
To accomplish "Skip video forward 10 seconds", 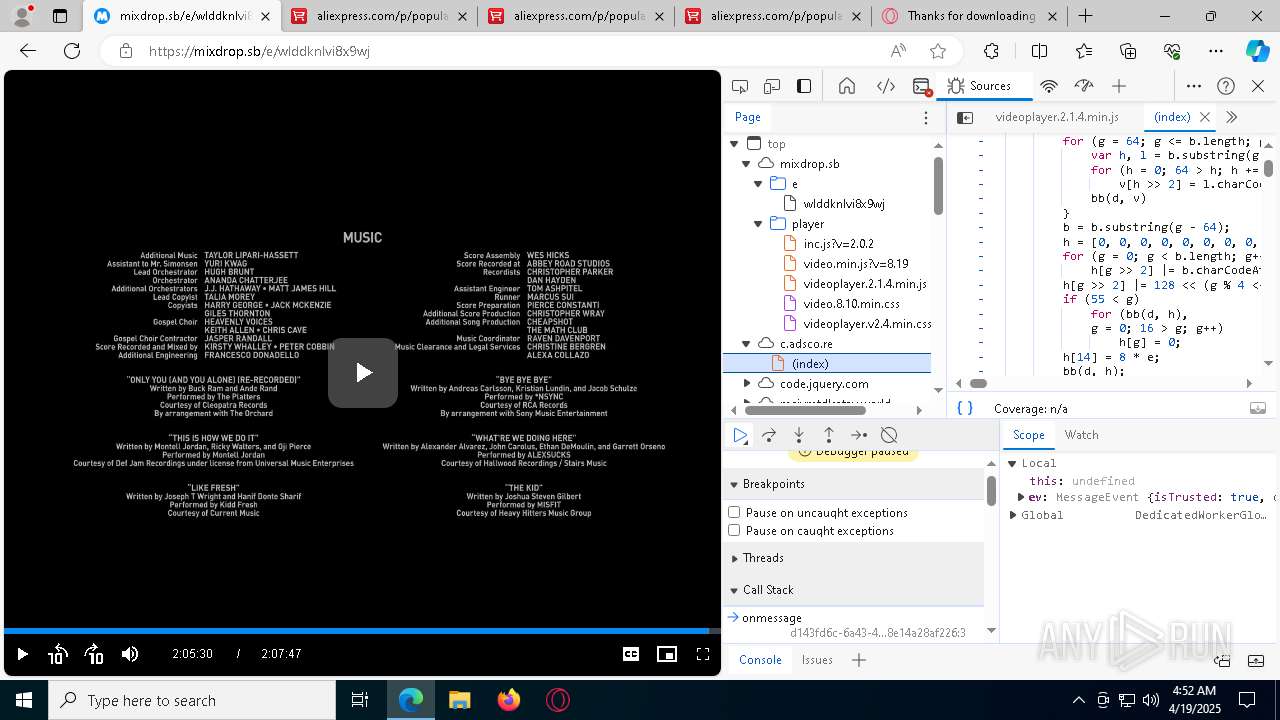I will coord(94,654).
